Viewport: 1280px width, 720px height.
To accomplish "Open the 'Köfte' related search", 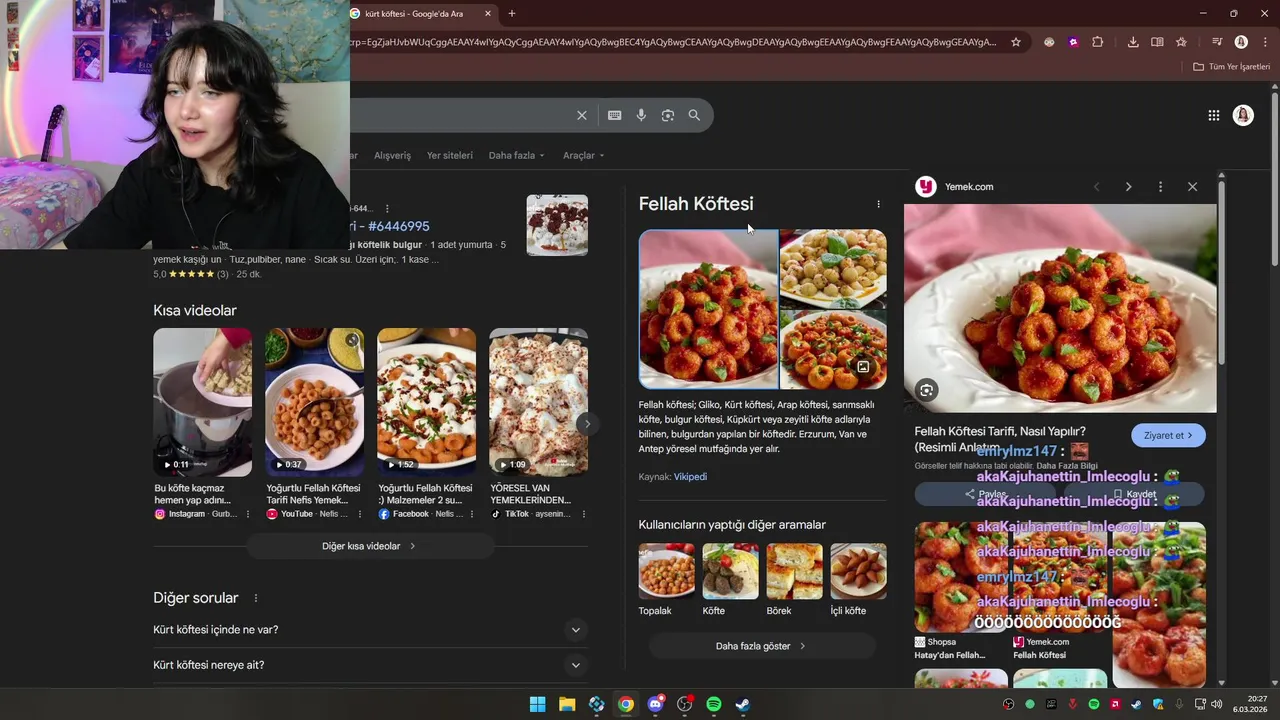I will [x=730, y=581].
